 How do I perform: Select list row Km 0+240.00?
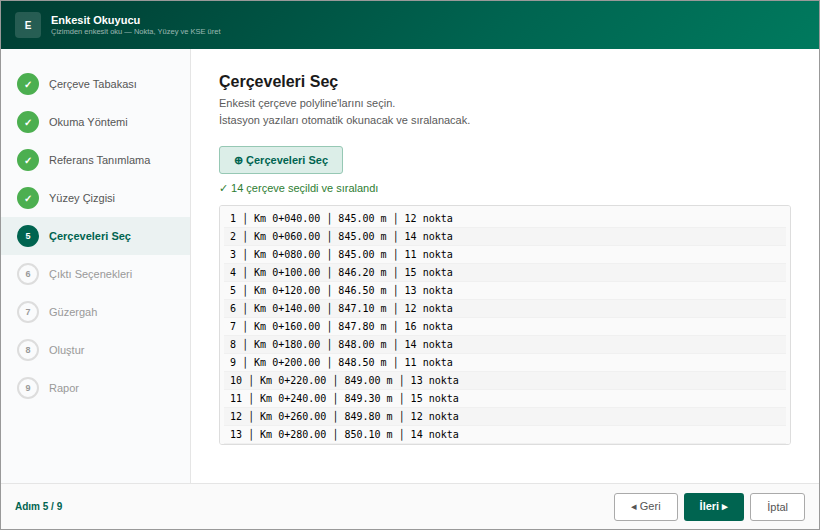pos(505,398)
